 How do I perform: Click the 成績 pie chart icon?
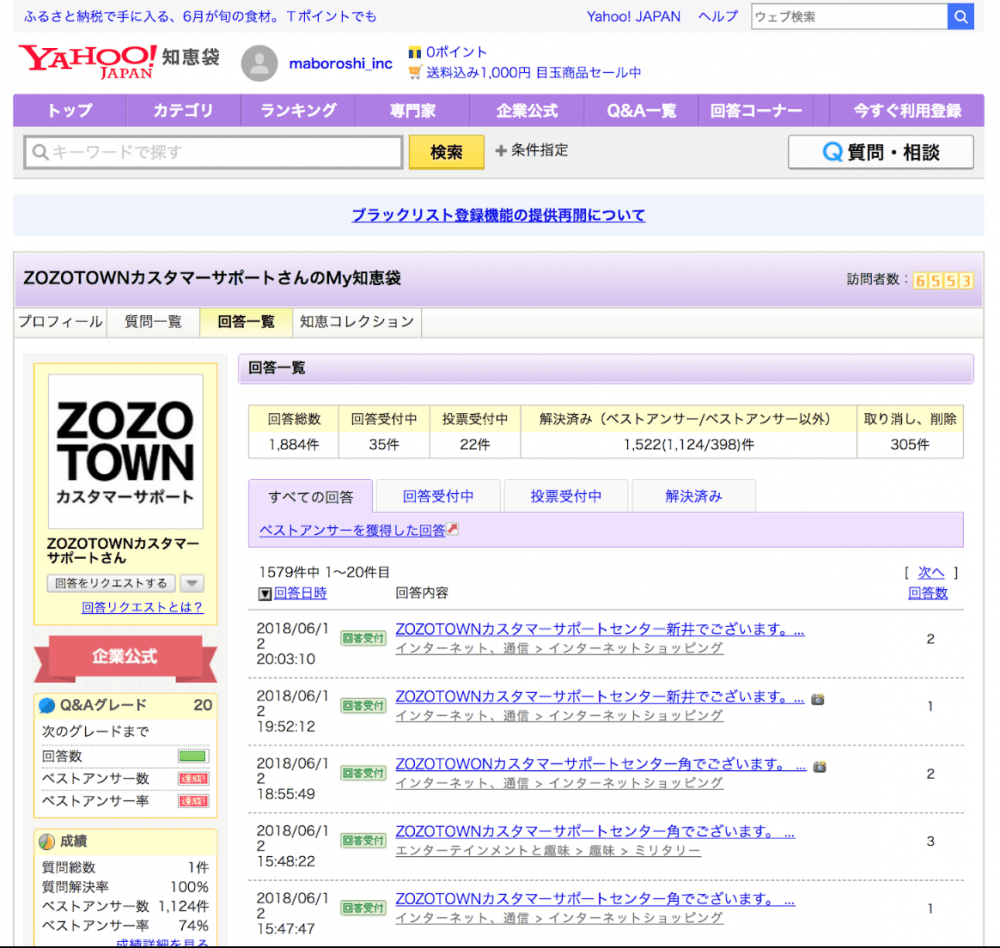click(47, 841)
